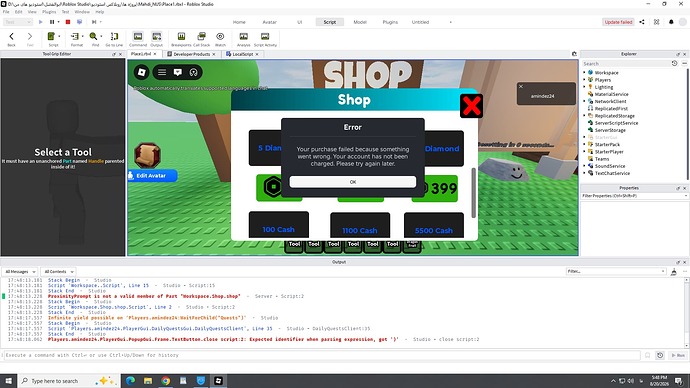Screen dimensions: 690x388
Task: Pause the running playtest
Action: click(x=52, y=22)
